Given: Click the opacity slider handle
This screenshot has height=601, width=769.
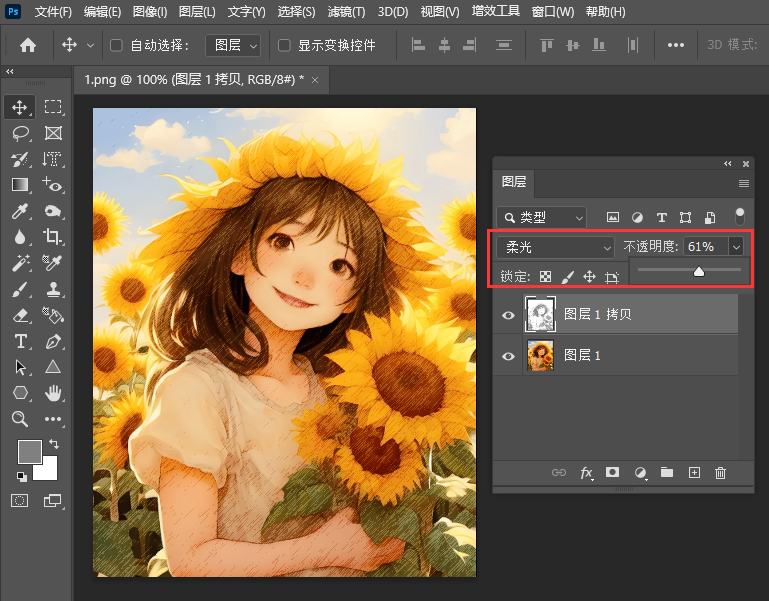Looking at the screenshot, I should pyautogui.click(x=699, y=271).
